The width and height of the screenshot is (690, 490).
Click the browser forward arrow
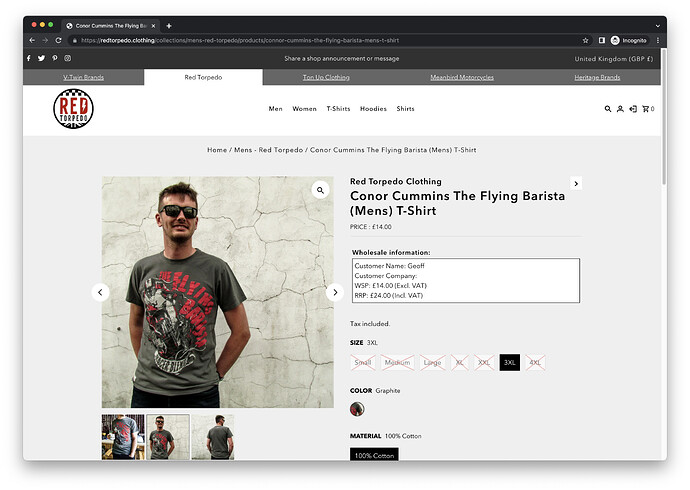pos(45,40)
